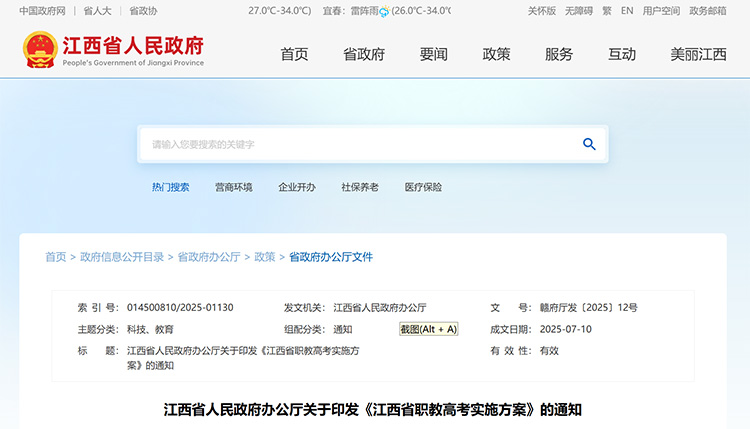This screenshot has width=750, height=429.
Task: Click 江西省人民政府 site title text
Action: point(133,46)
